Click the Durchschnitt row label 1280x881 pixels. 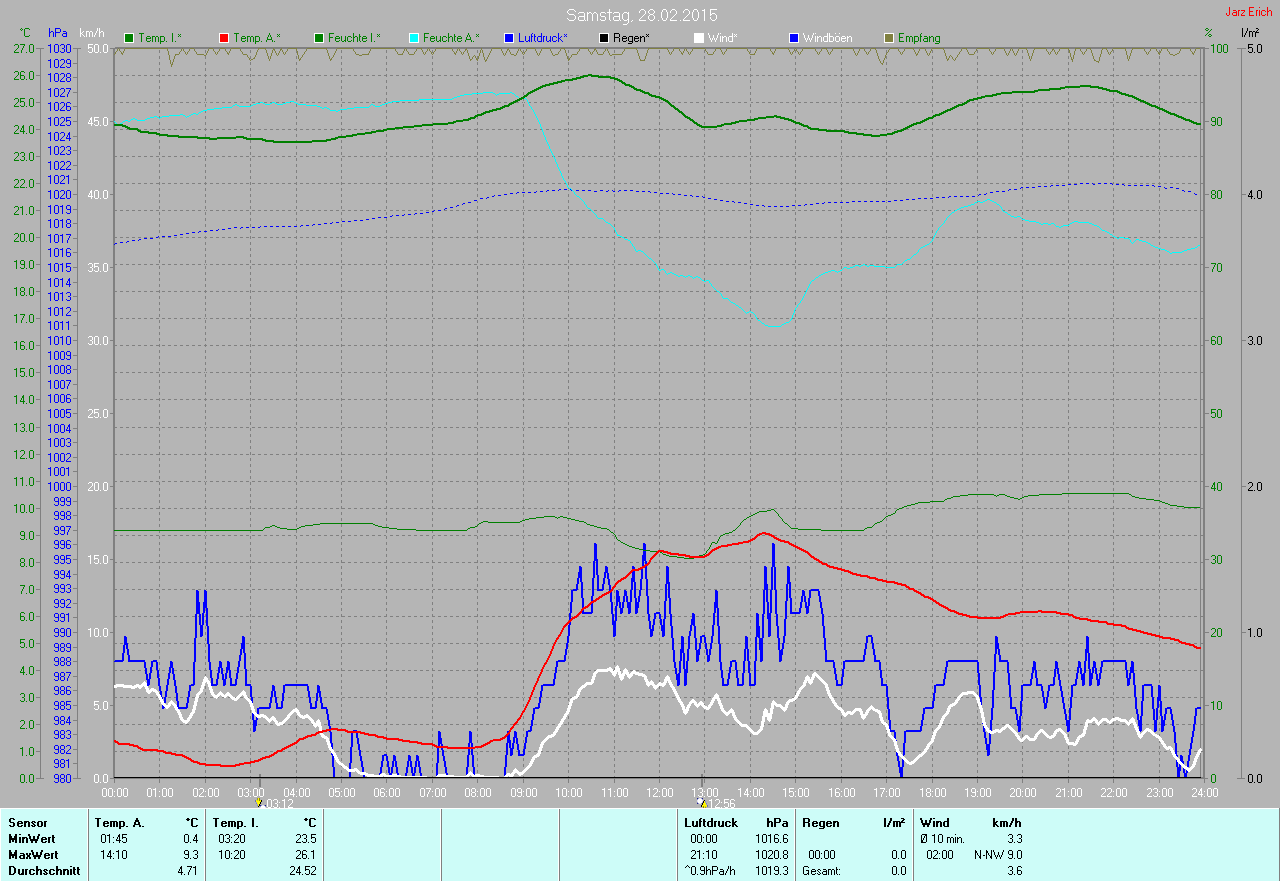43,871
